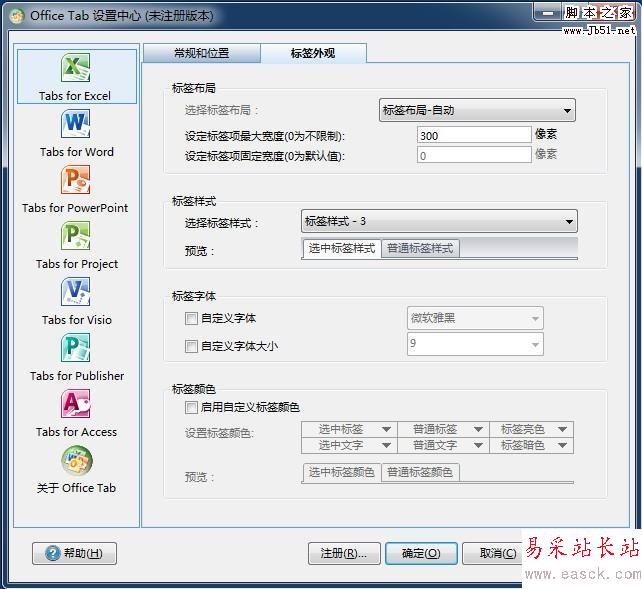Image resolution: width=642 pixels, height=589 pixels.
Task: Tick the 启用自定义标签颜色 checkbox
Action: (x=191, y=407)
